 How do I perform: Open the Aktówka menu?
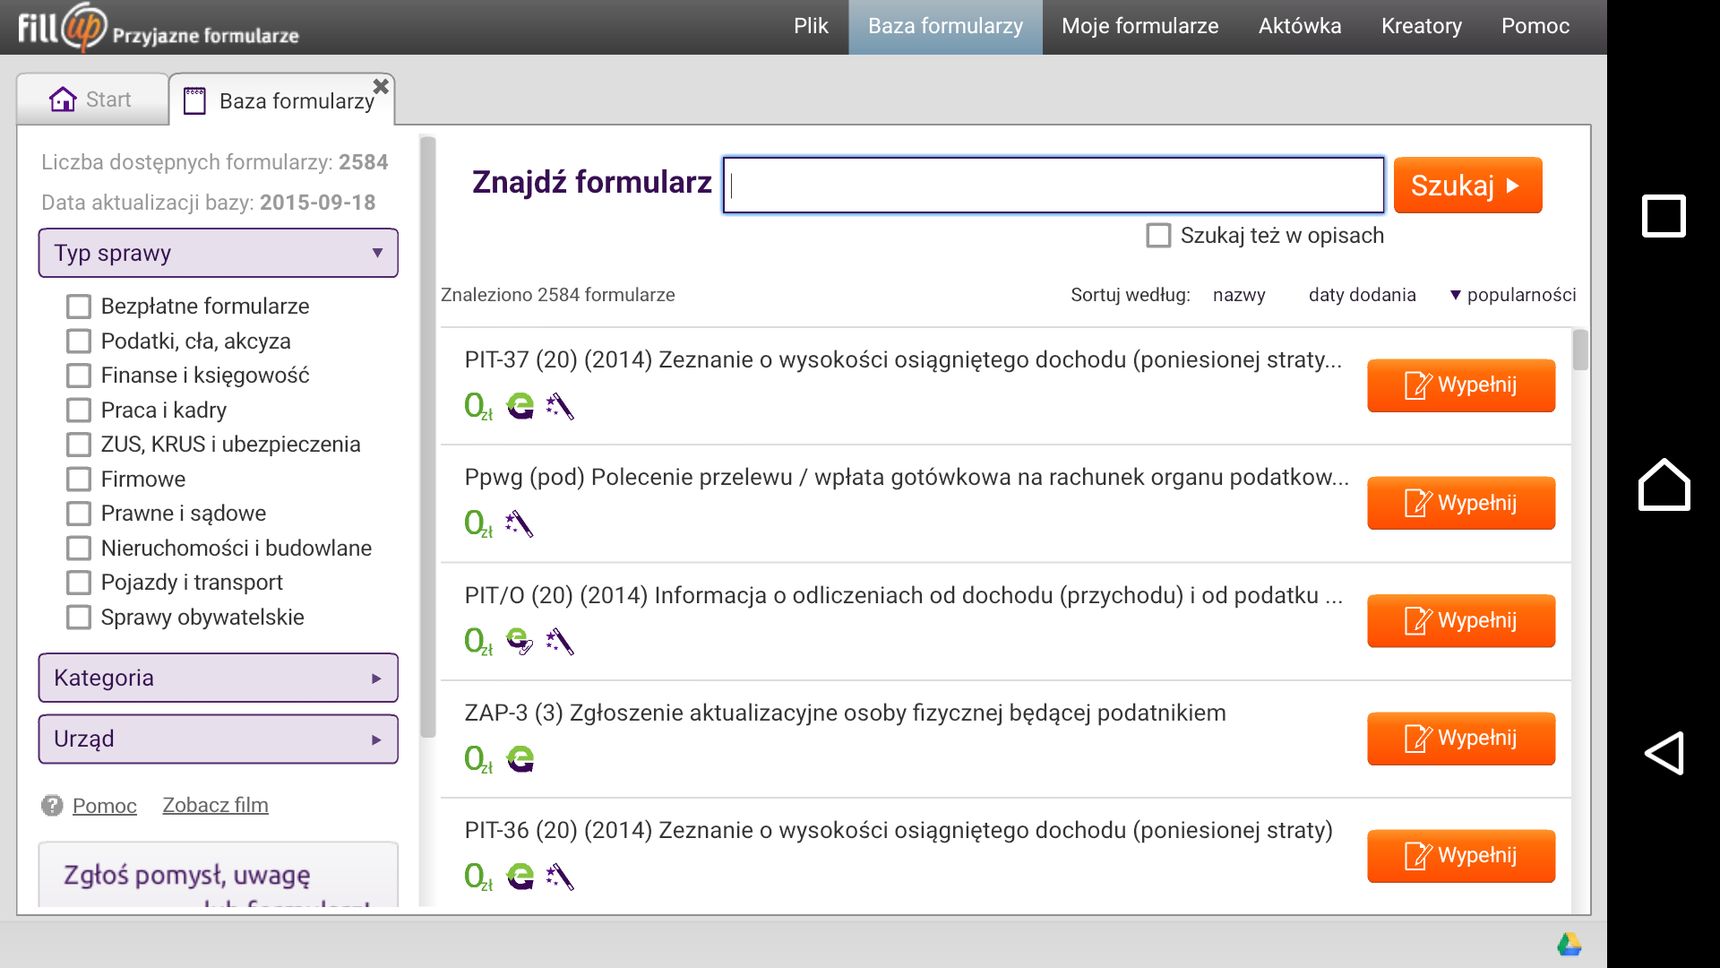coord(1300,26)
